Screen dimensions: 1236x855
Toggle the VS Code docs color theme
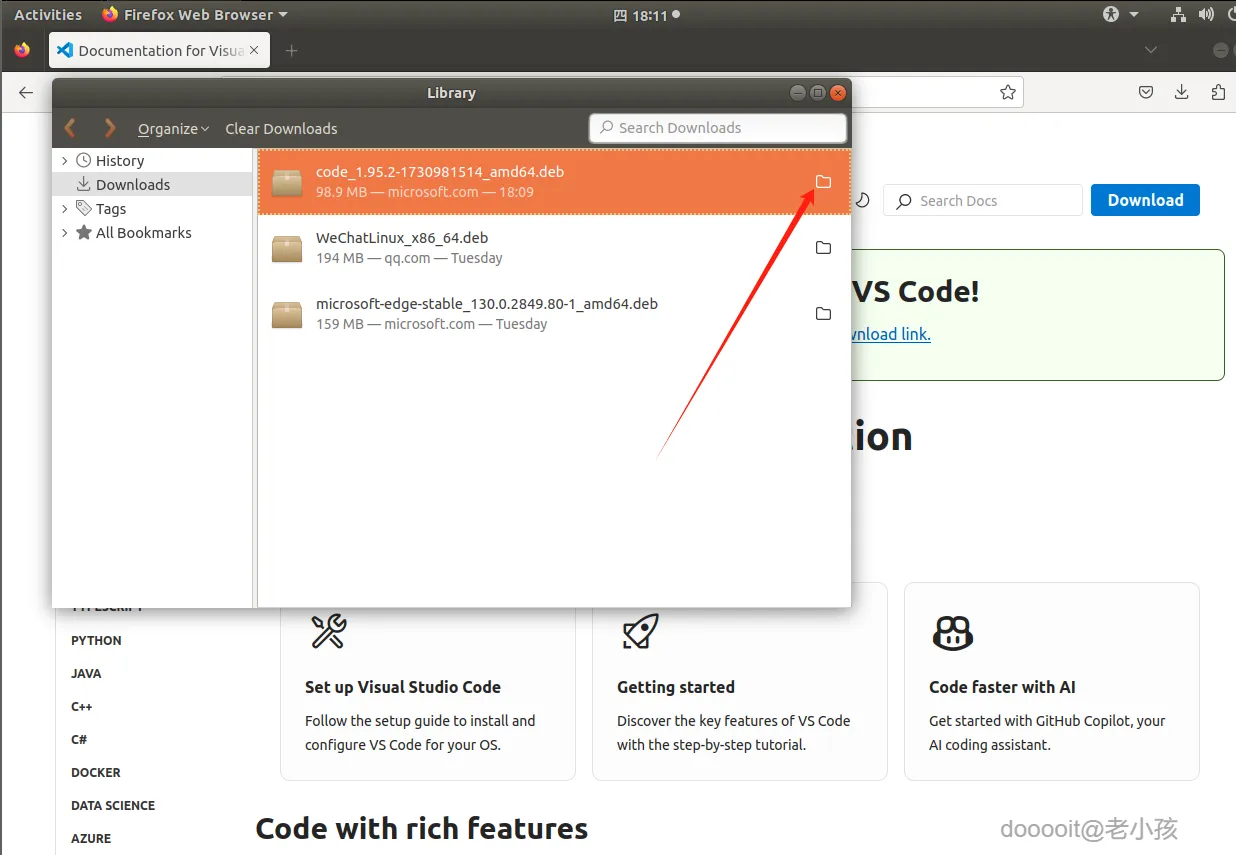863,200
